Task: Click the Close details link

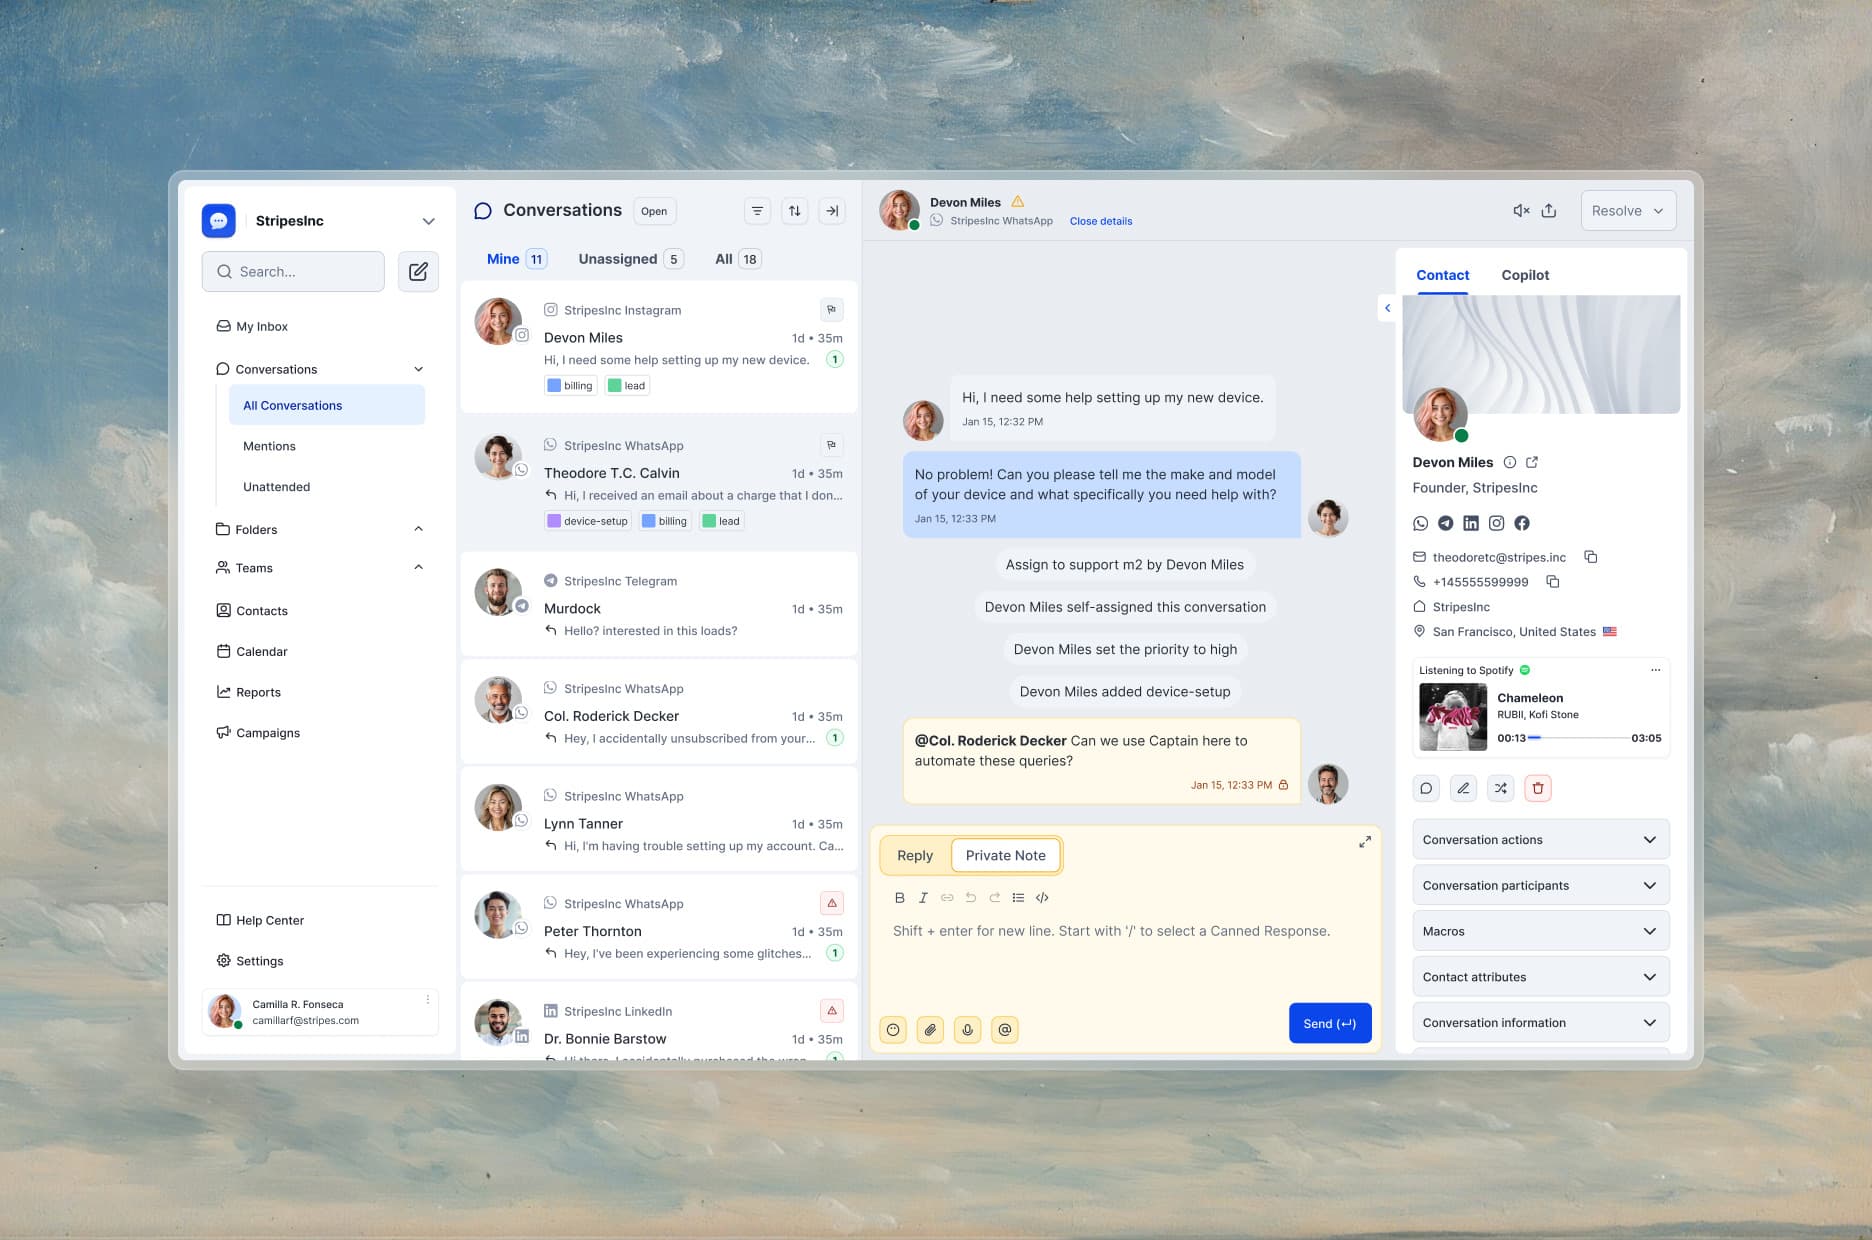Action: coord(1101,221)
